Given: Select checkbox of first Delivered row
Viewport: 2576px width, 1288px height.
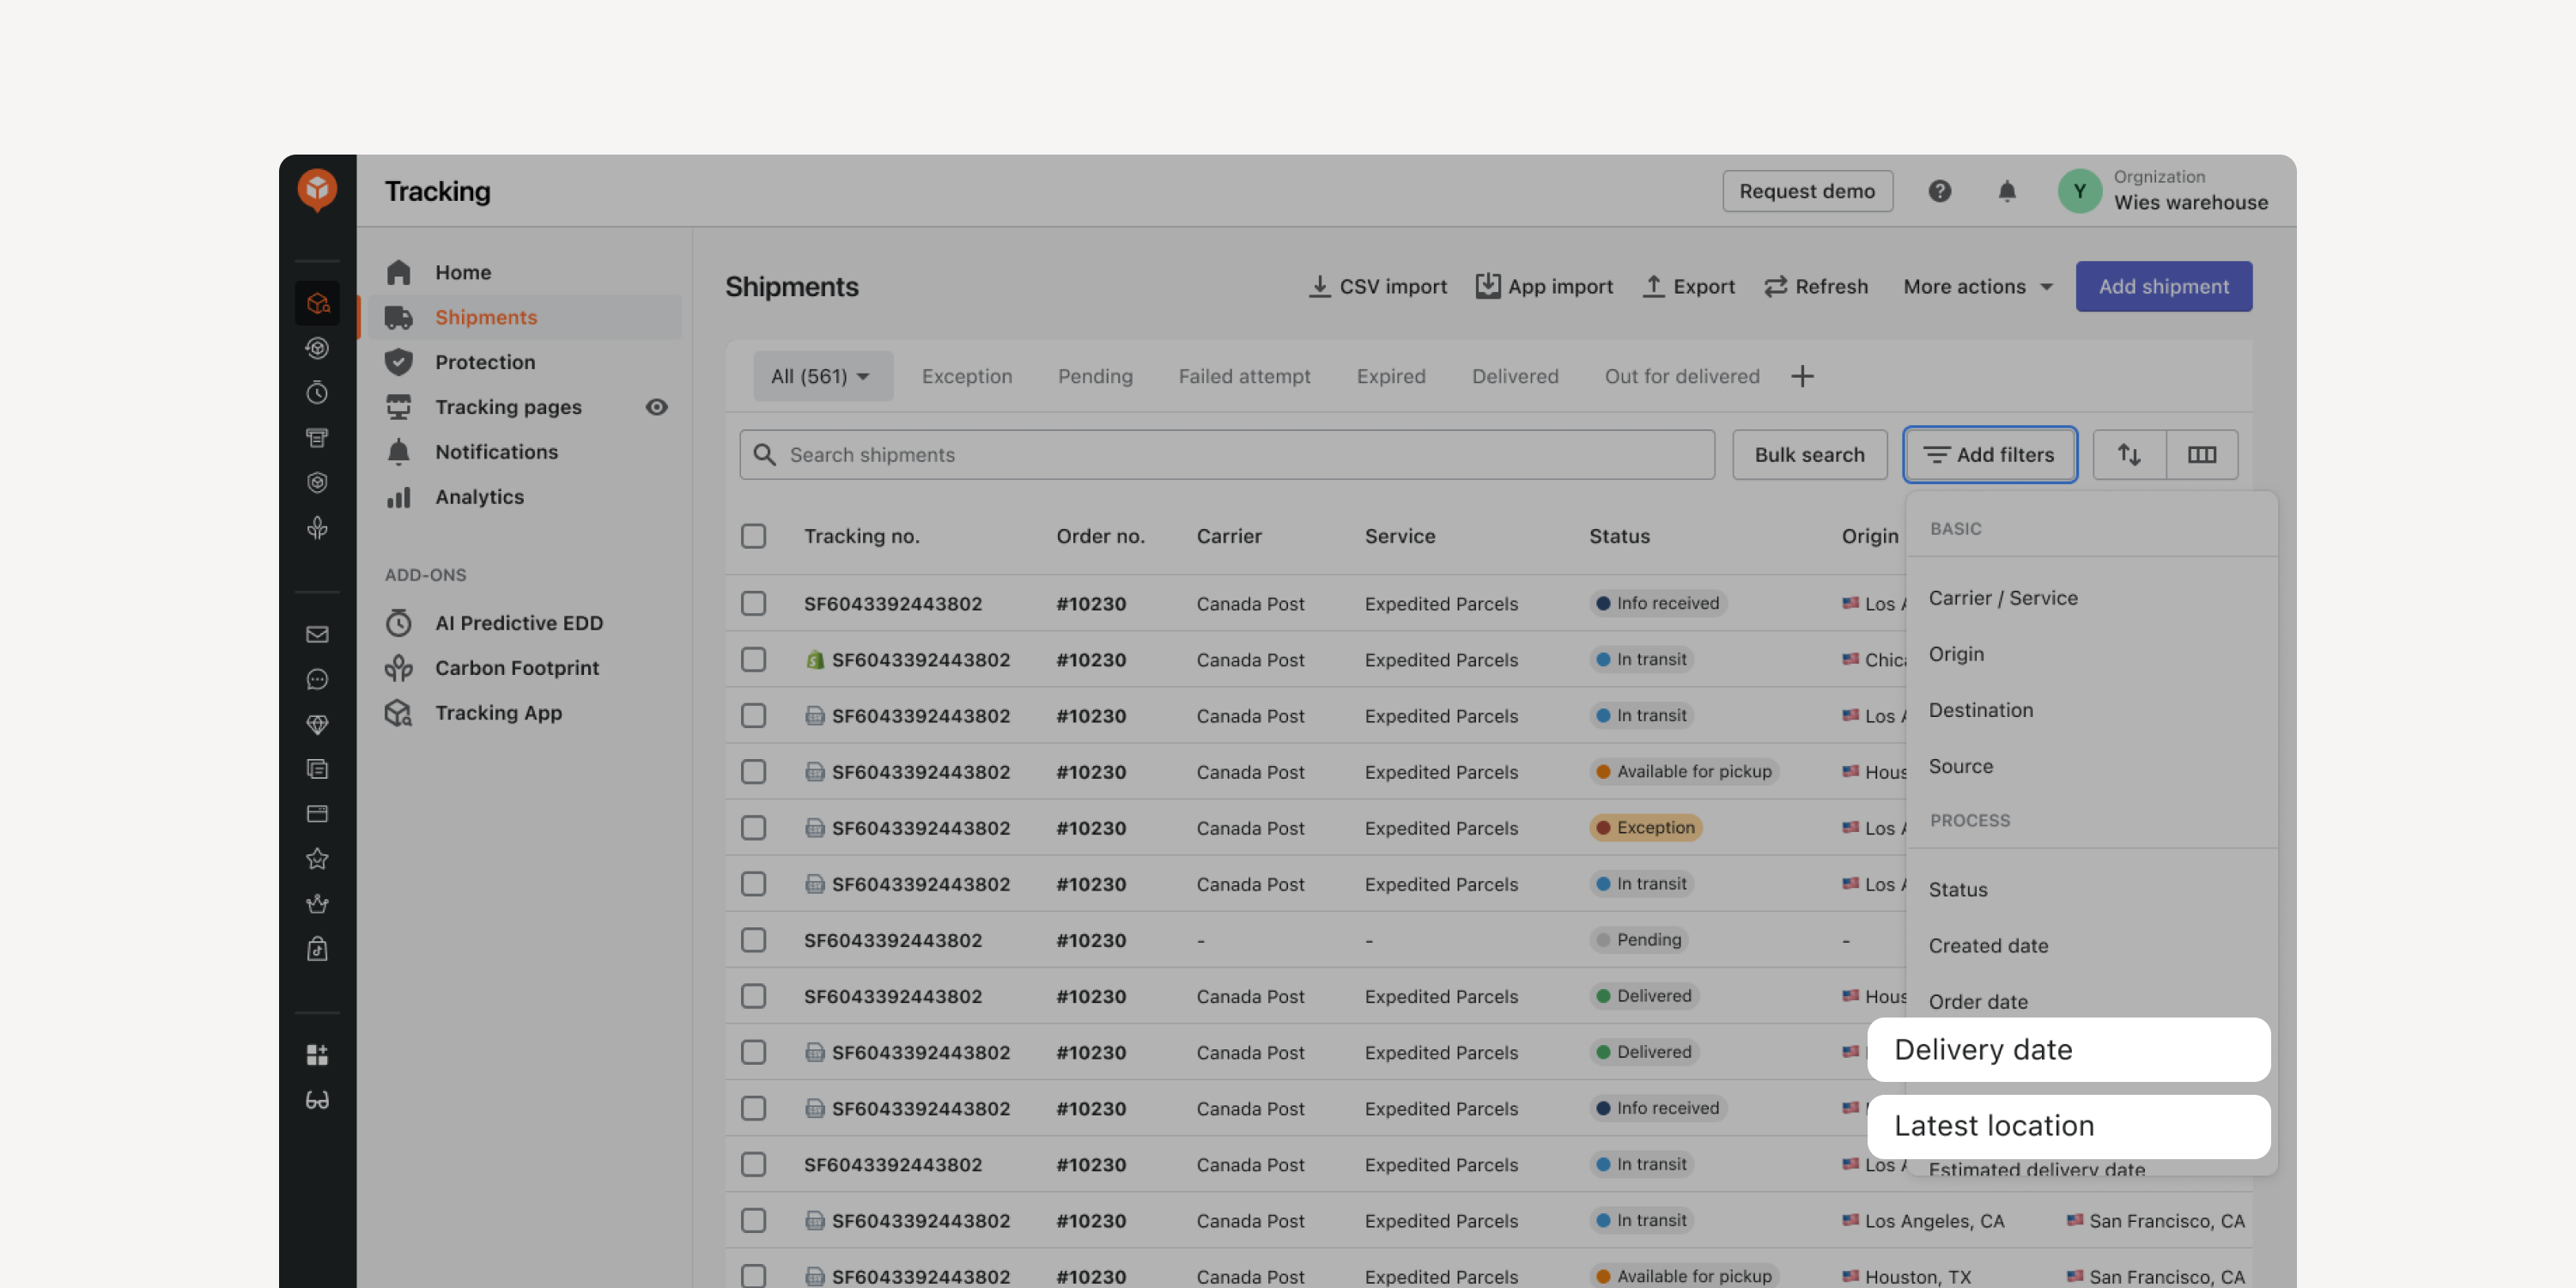Looking at the screenshot, I should (753, 996).
